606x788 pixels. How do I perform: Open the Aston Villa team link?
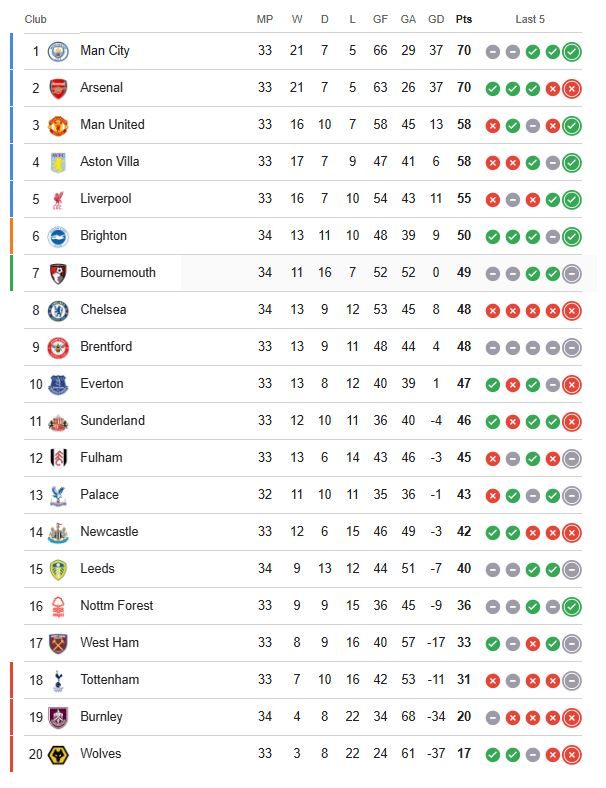[109, 162]
